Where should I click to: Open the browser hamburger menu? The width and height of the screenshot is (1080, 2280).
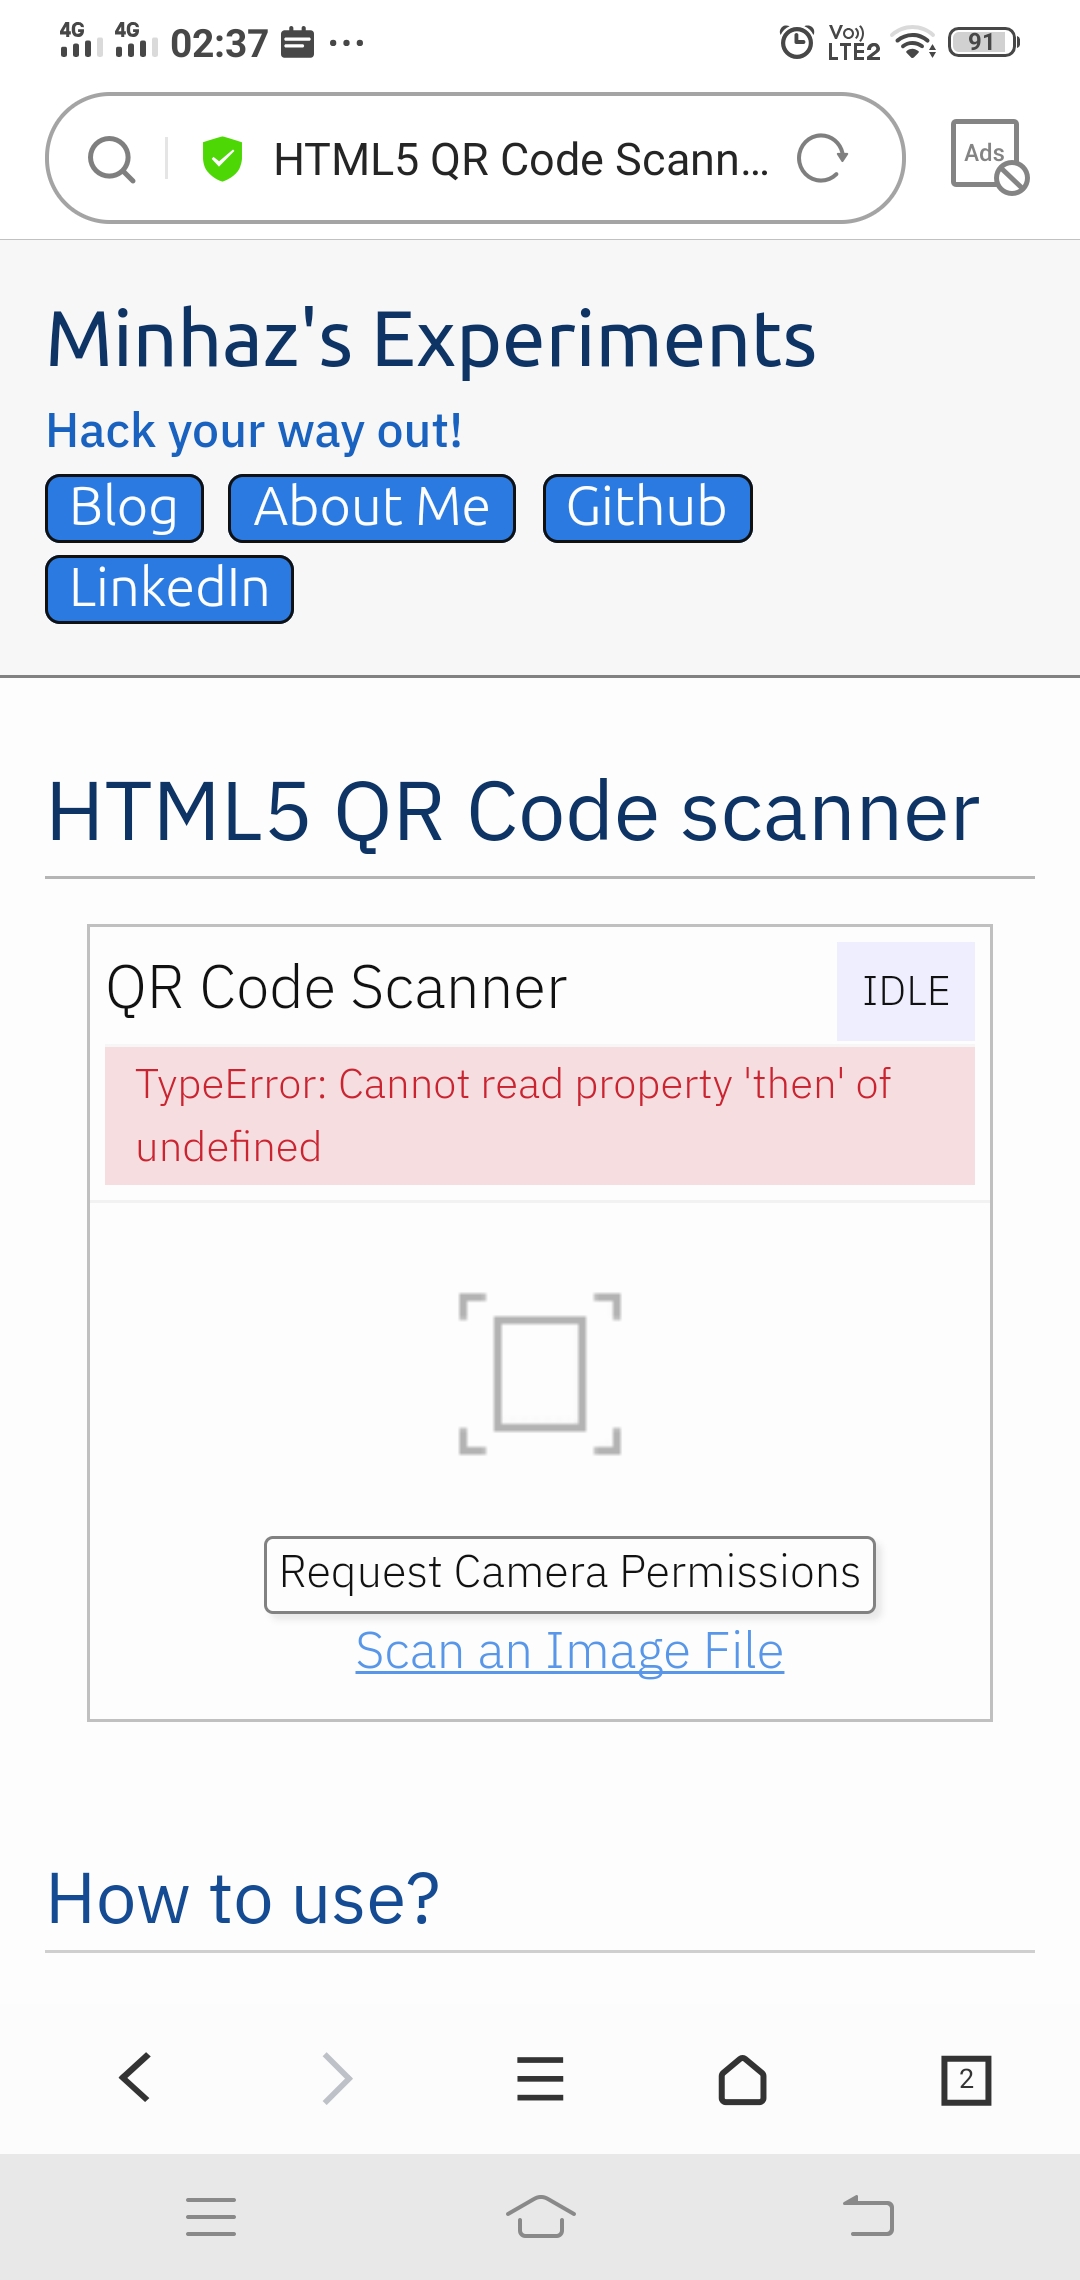tap(540, 2079)
